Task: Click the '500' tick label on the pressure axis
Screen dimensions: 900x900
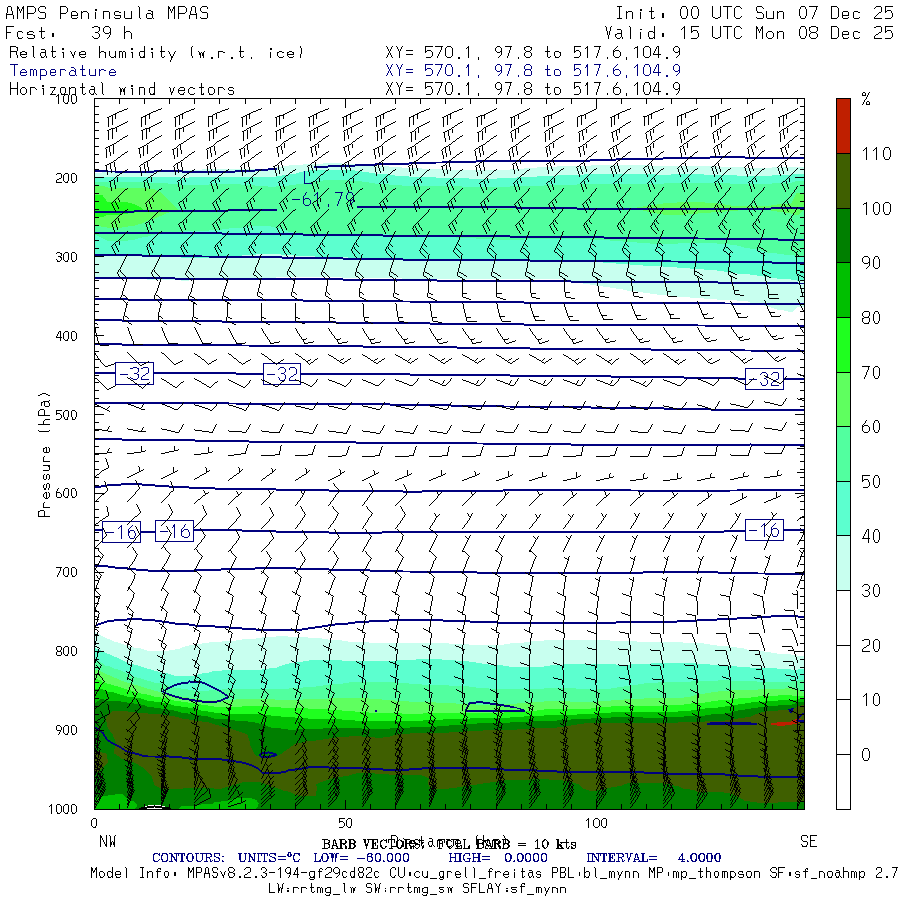Action: coord(66,414)
